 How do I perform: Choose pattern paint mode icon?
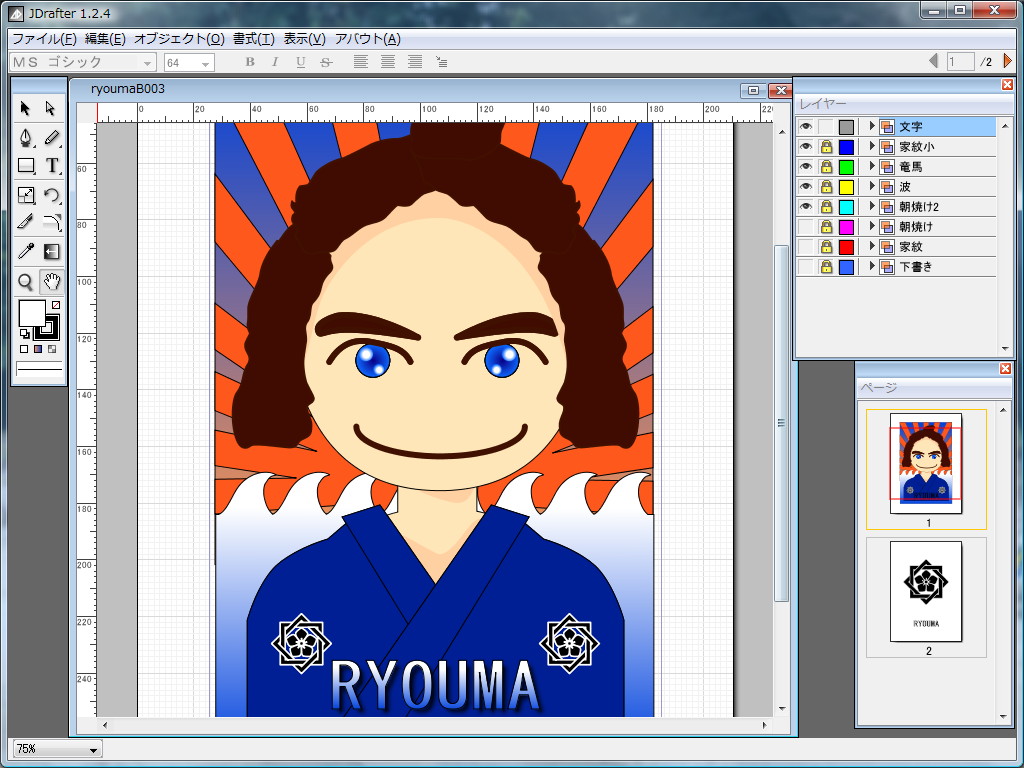coord(52,349)
